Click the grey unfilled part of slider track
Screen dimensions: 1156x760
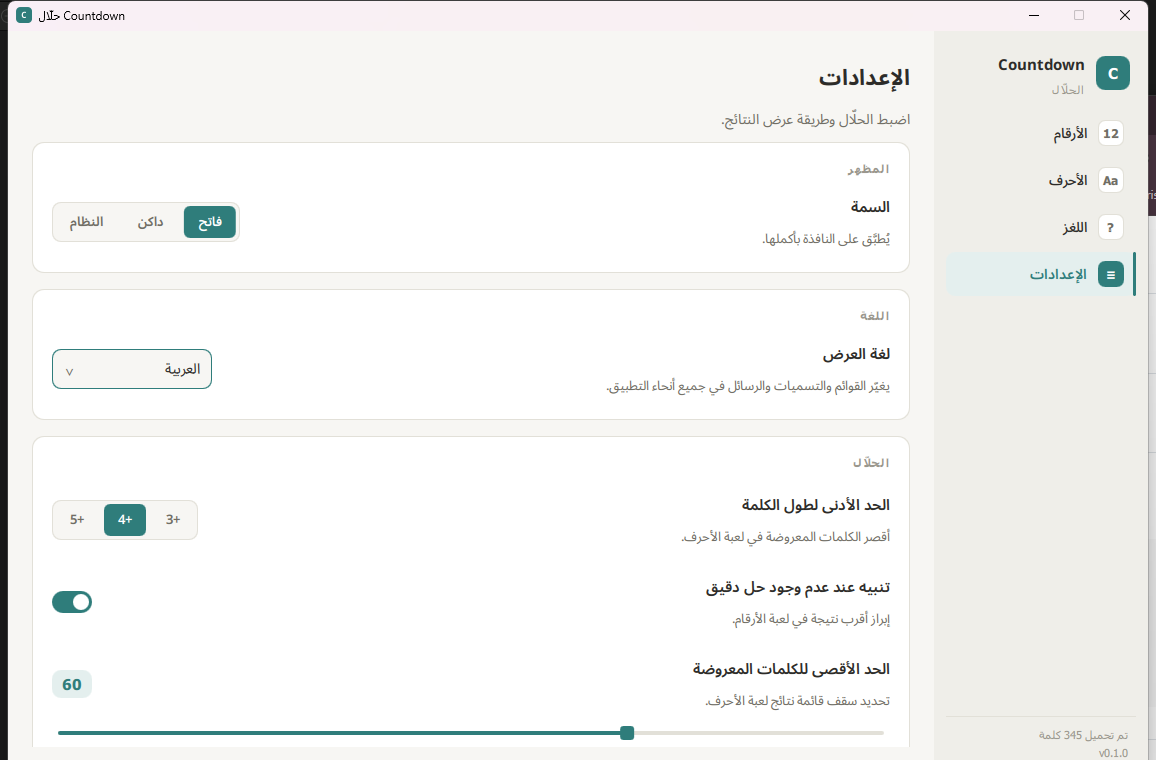tap(759, 733)
